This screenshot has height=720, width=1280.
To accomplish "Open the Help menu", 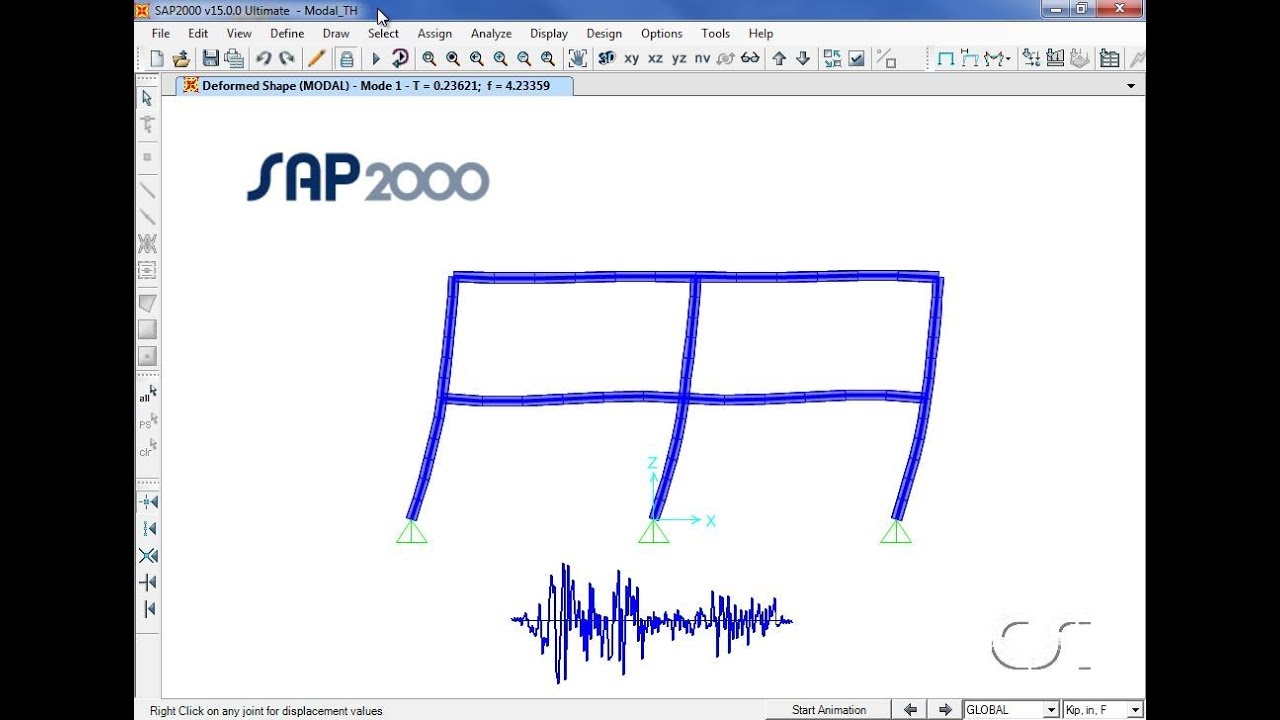I will (x=761, y=33).
